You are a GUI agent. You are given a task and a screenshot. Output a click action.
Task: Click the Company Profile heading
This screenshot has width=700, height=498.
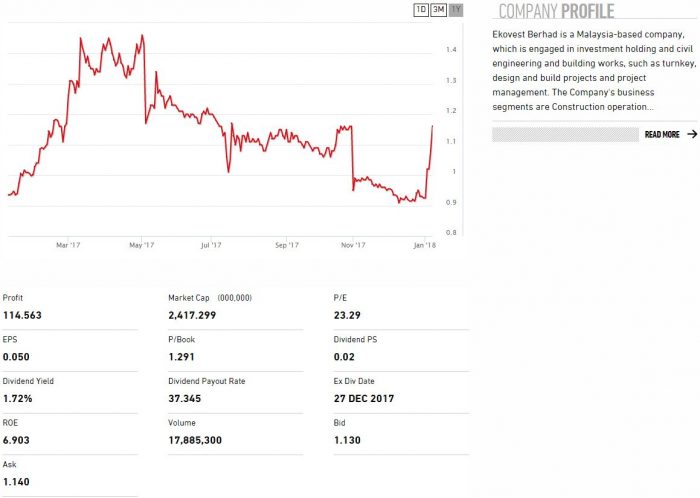(556, 12)
